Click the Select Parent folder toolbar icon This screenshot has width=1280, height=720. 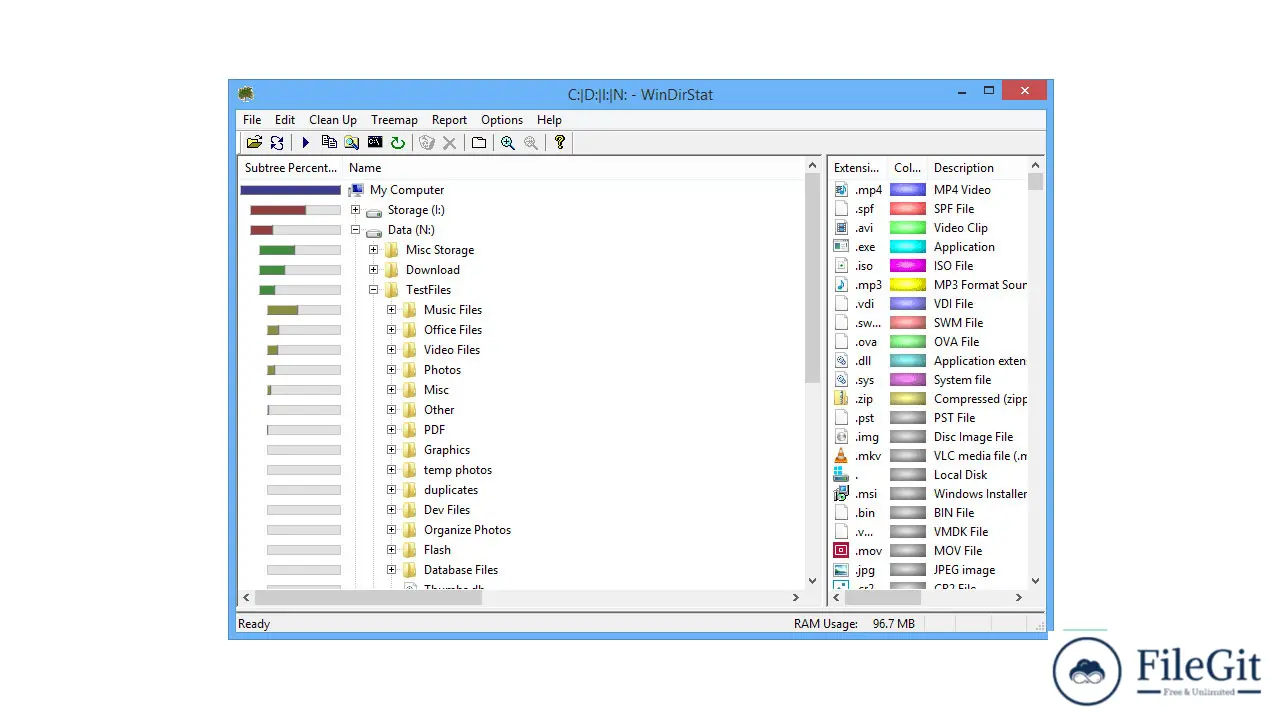(479, 143)
